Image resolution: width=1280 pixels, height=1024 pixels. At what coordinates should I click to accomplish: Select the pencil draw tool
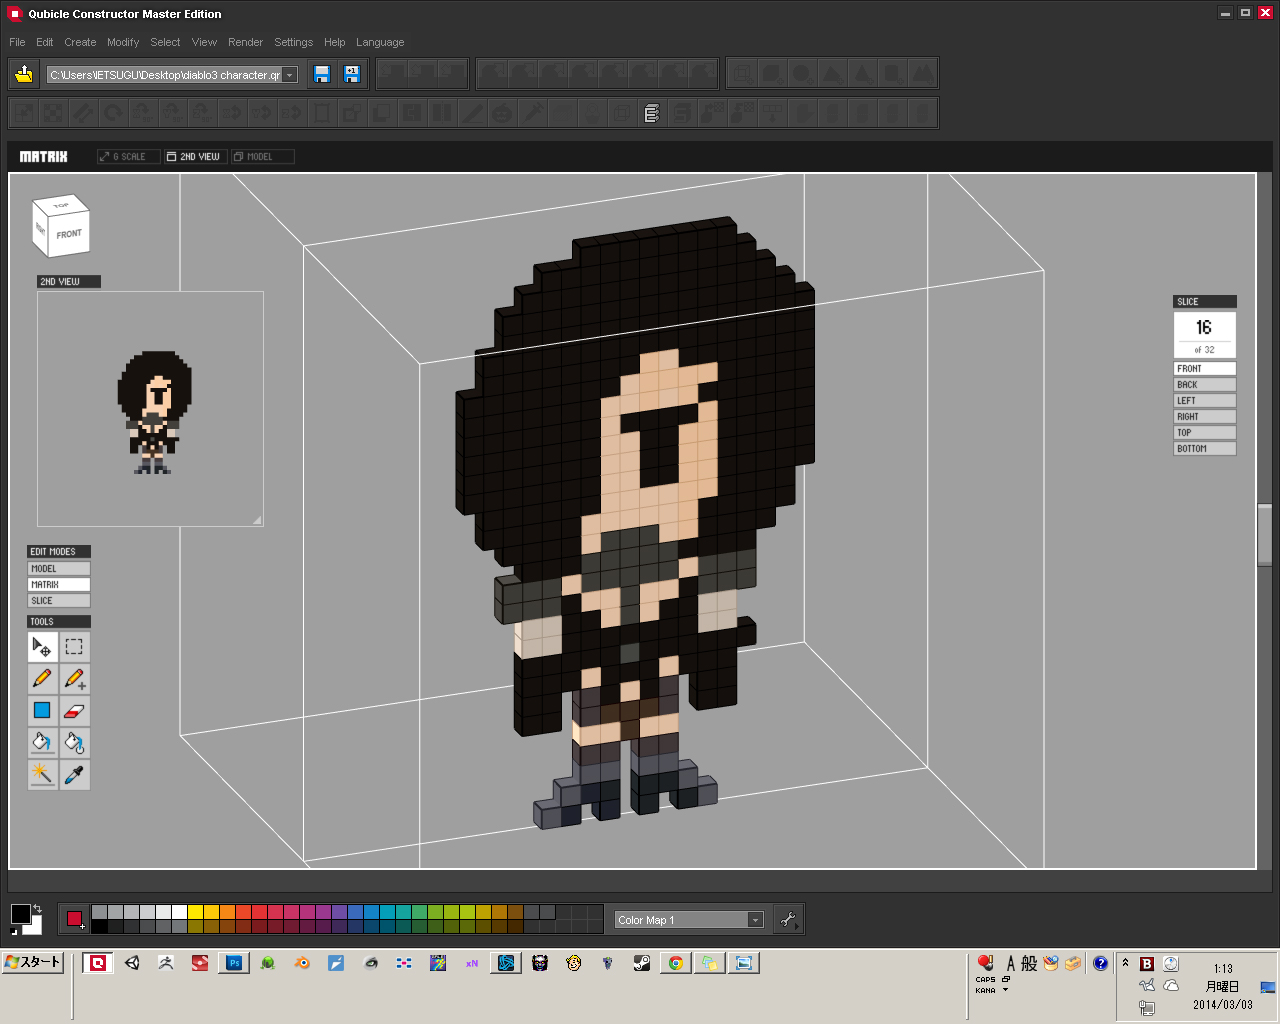[x=42, y=679]
